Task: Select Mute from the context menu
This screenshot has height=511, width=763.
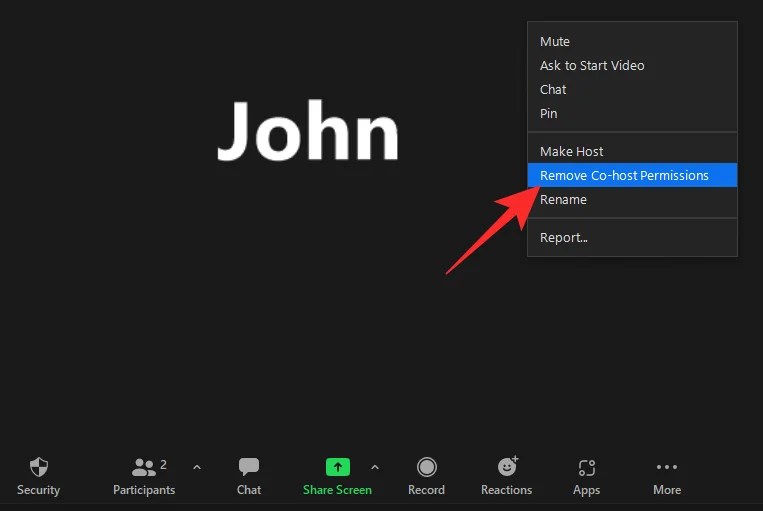Action: coord(555,42)
